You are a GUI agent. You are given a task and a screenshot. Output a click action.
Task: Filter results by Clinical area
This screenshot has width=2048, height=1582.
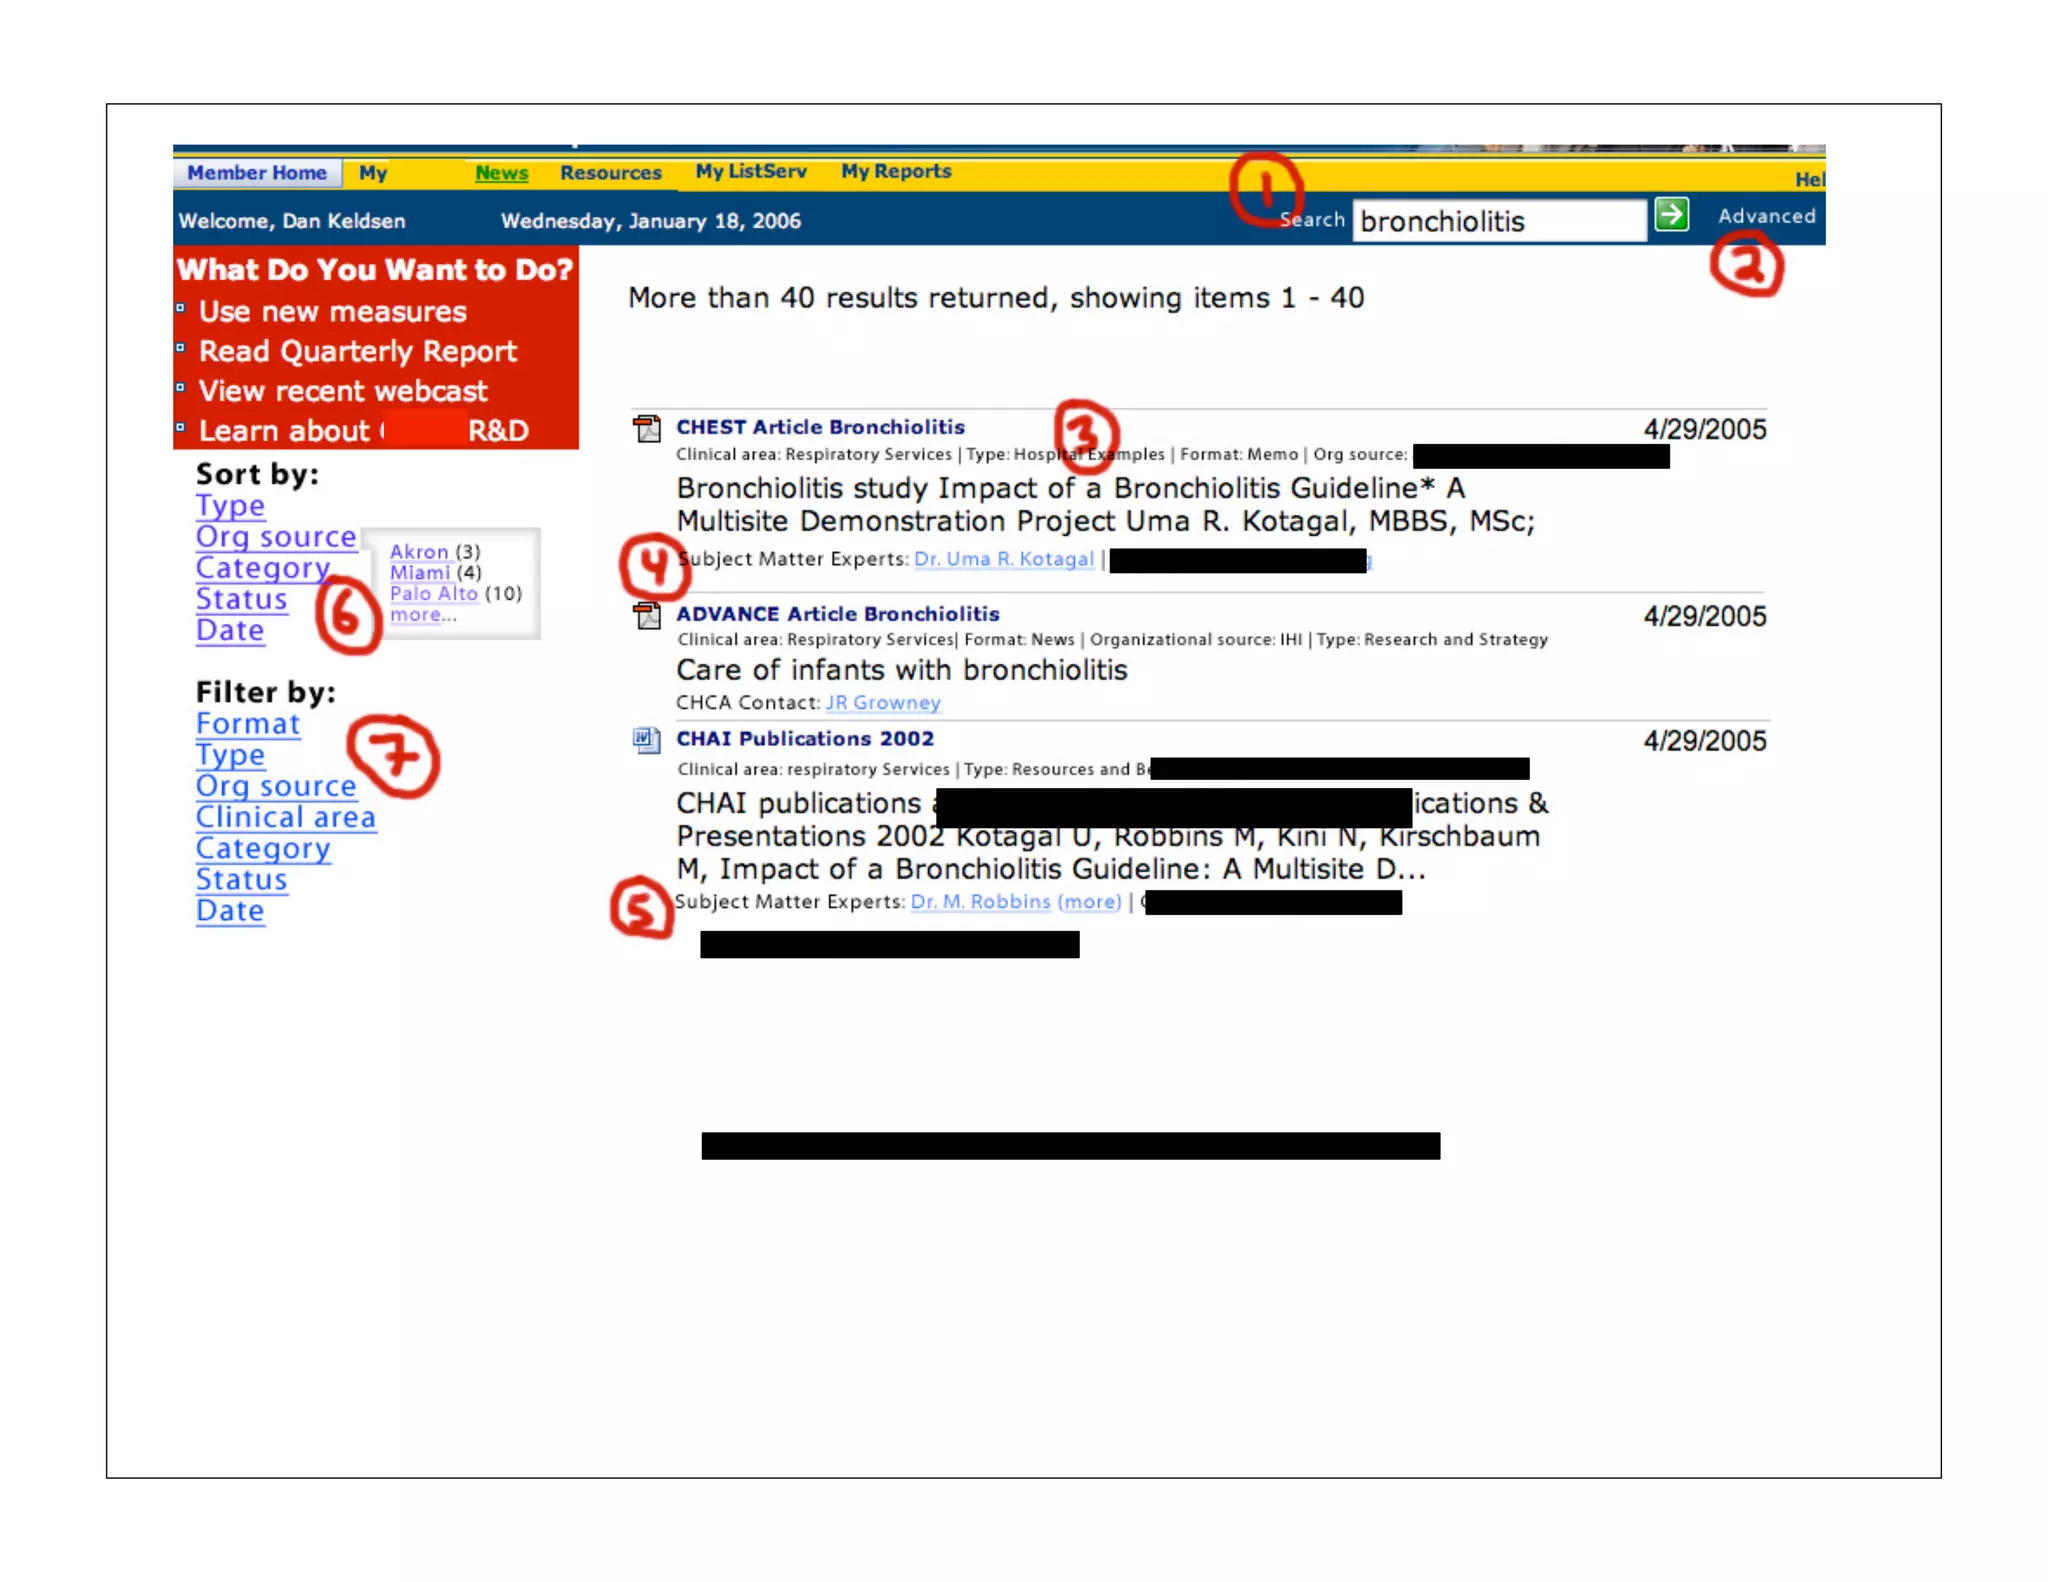tap(286, 817)
